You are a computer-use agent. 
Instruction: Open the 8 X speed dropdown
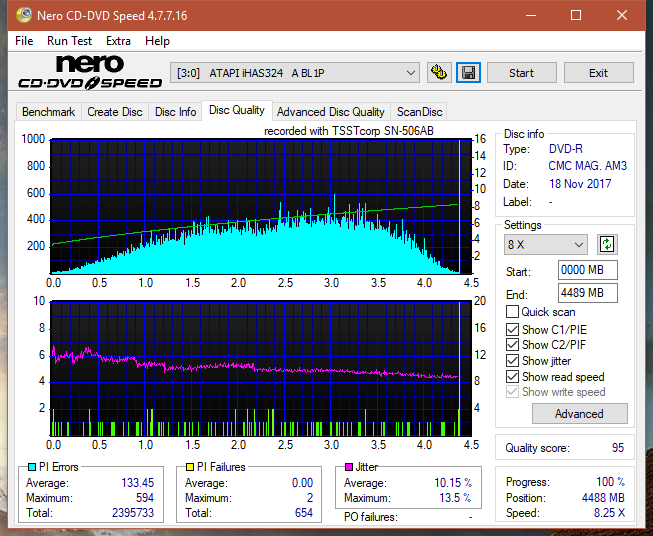click(x=546, y=244)
